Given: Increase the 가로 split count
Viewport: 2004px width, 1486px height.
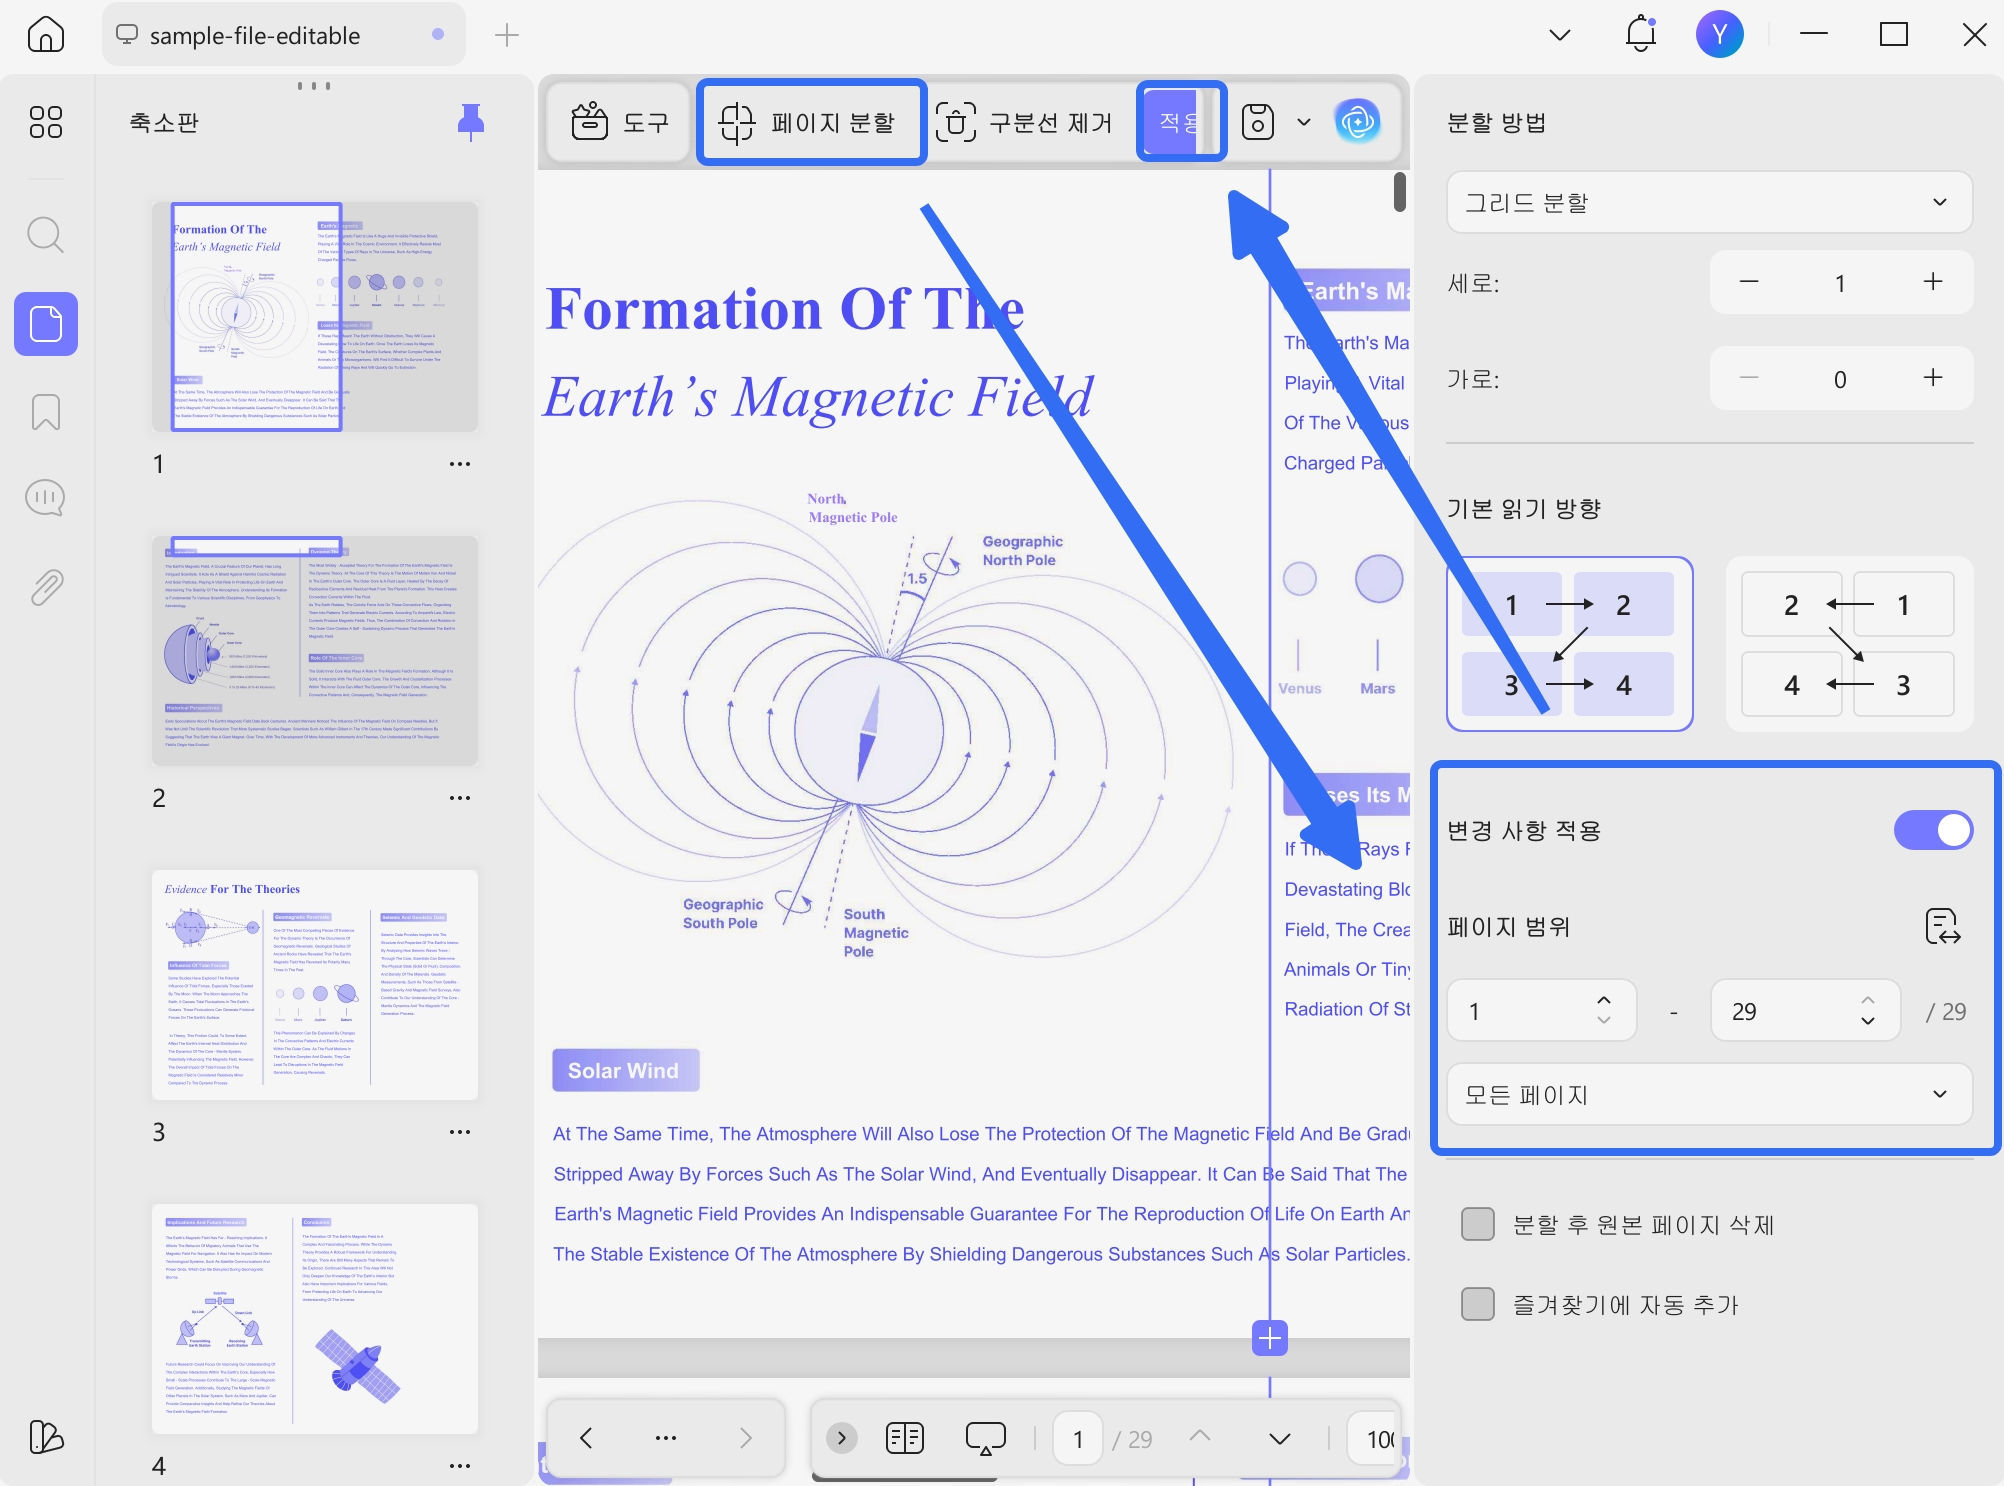Looking at the screenshot, I should pos(1933,378).
